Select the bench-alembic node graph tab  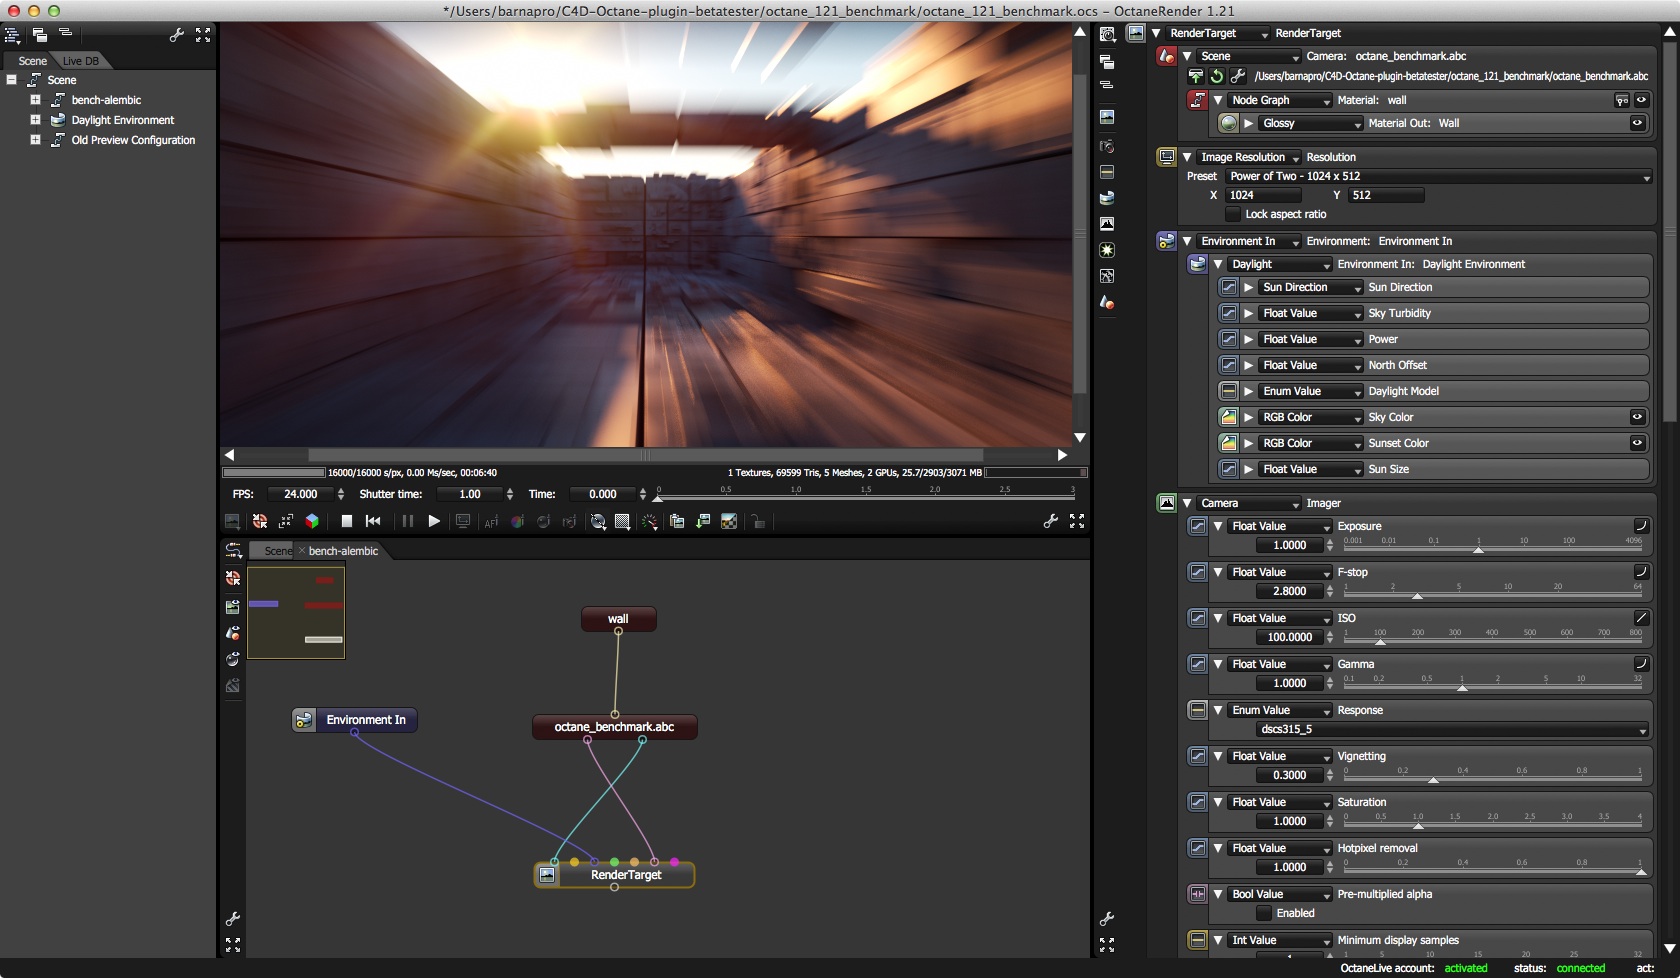tap(343, 551)
